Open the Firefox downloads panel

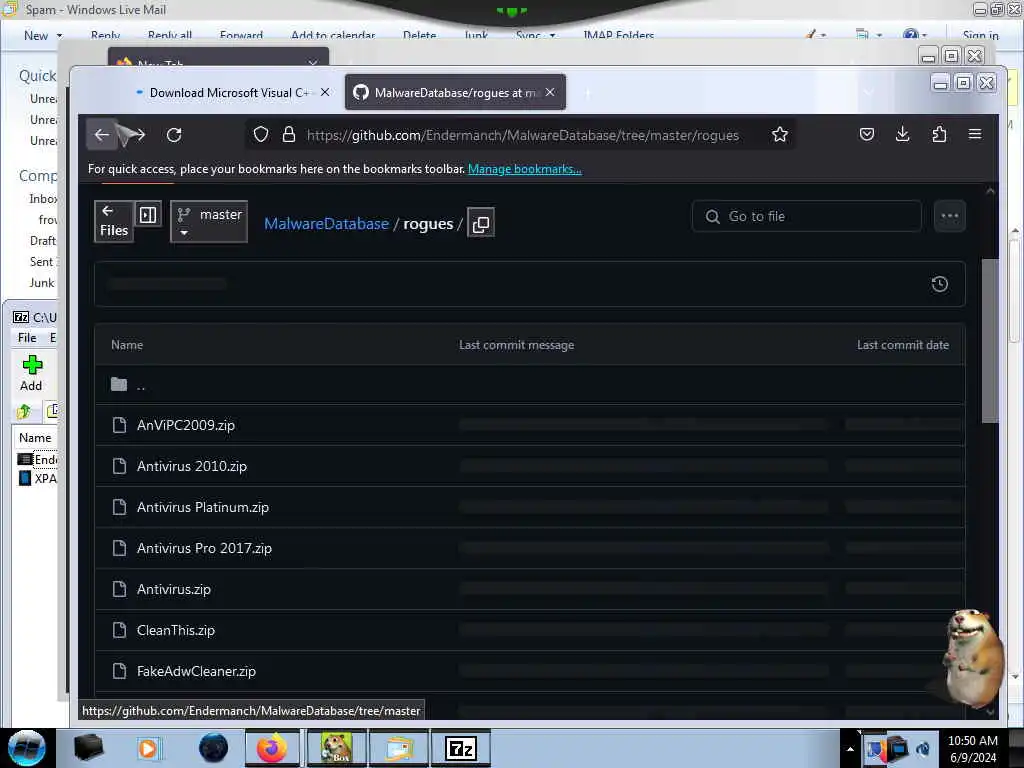pos(903,135)
